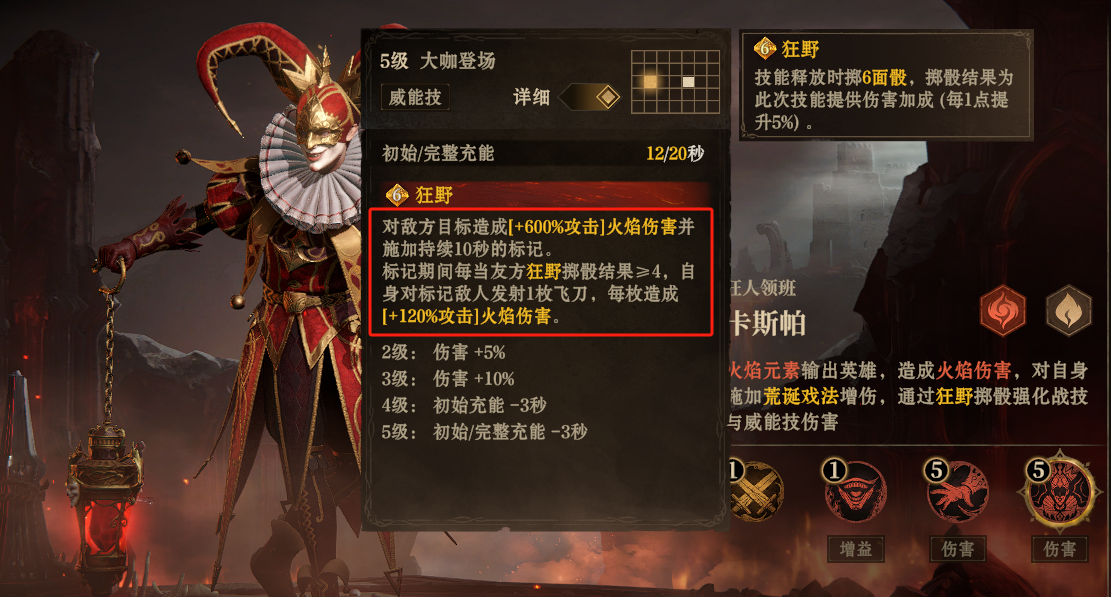The width and height of the screenshot is (1111, 597).
Task: Select the brown flame hexagon icon
Action: pos(1068,311)
